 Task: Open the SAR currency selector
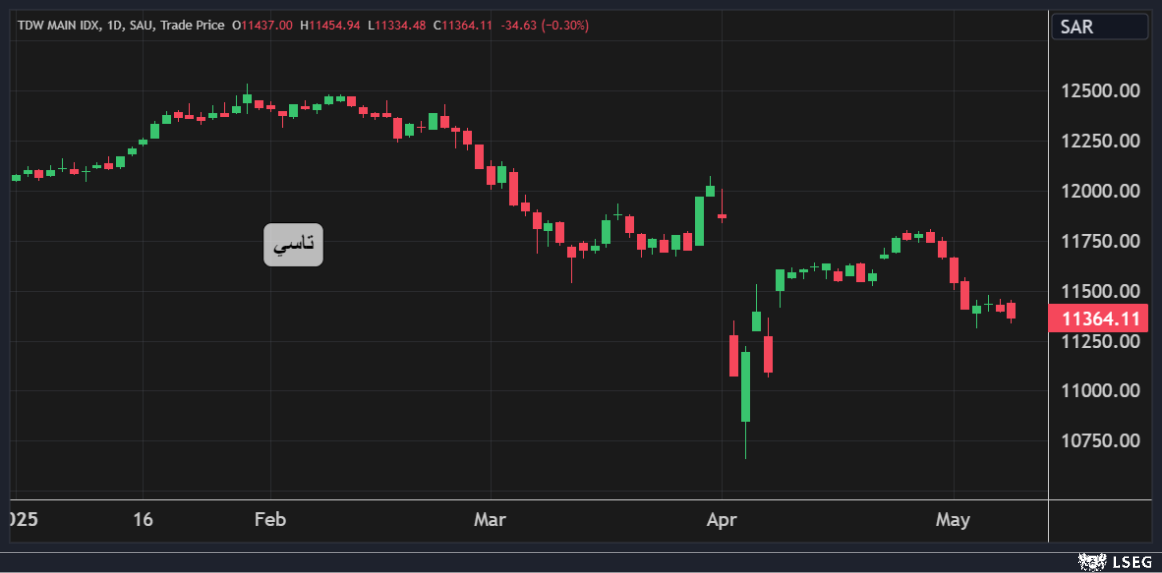[1098, 27]
